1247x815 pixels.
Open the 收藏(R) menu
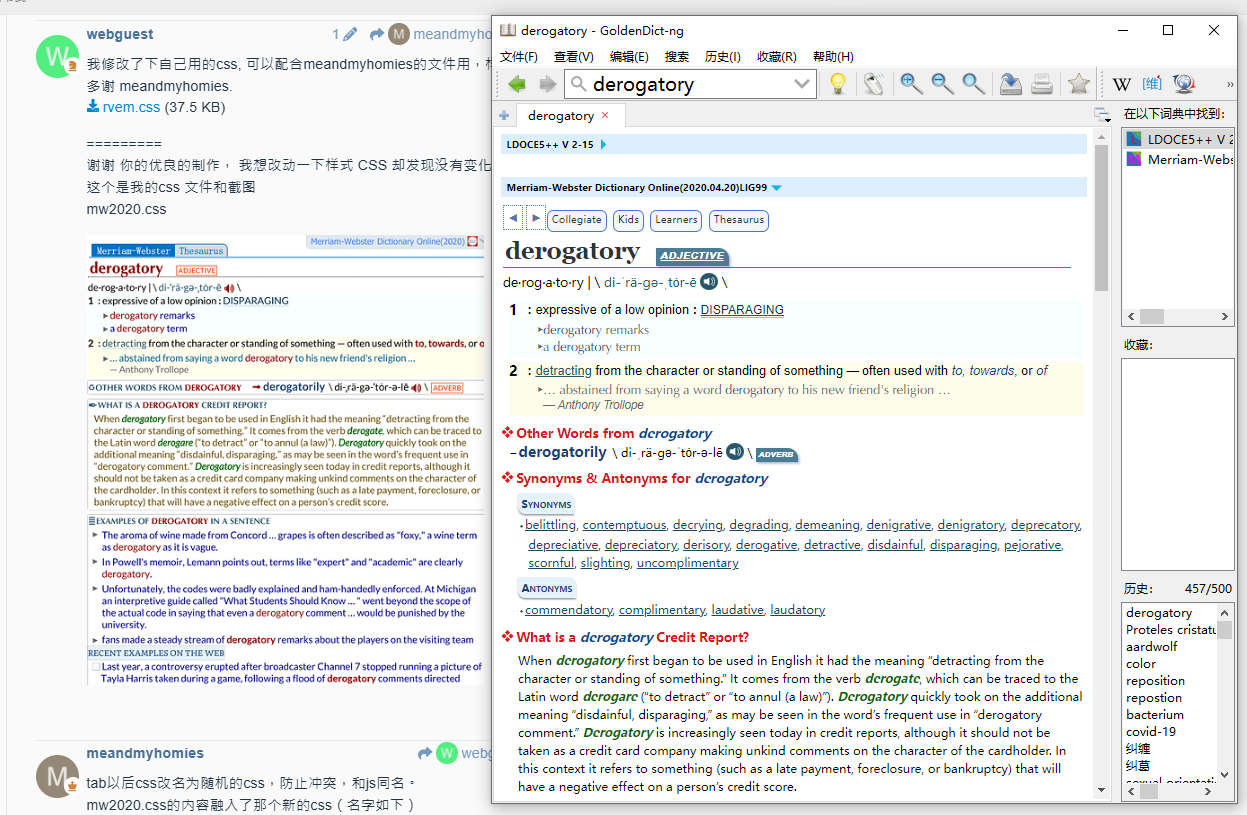click(777, 57)
